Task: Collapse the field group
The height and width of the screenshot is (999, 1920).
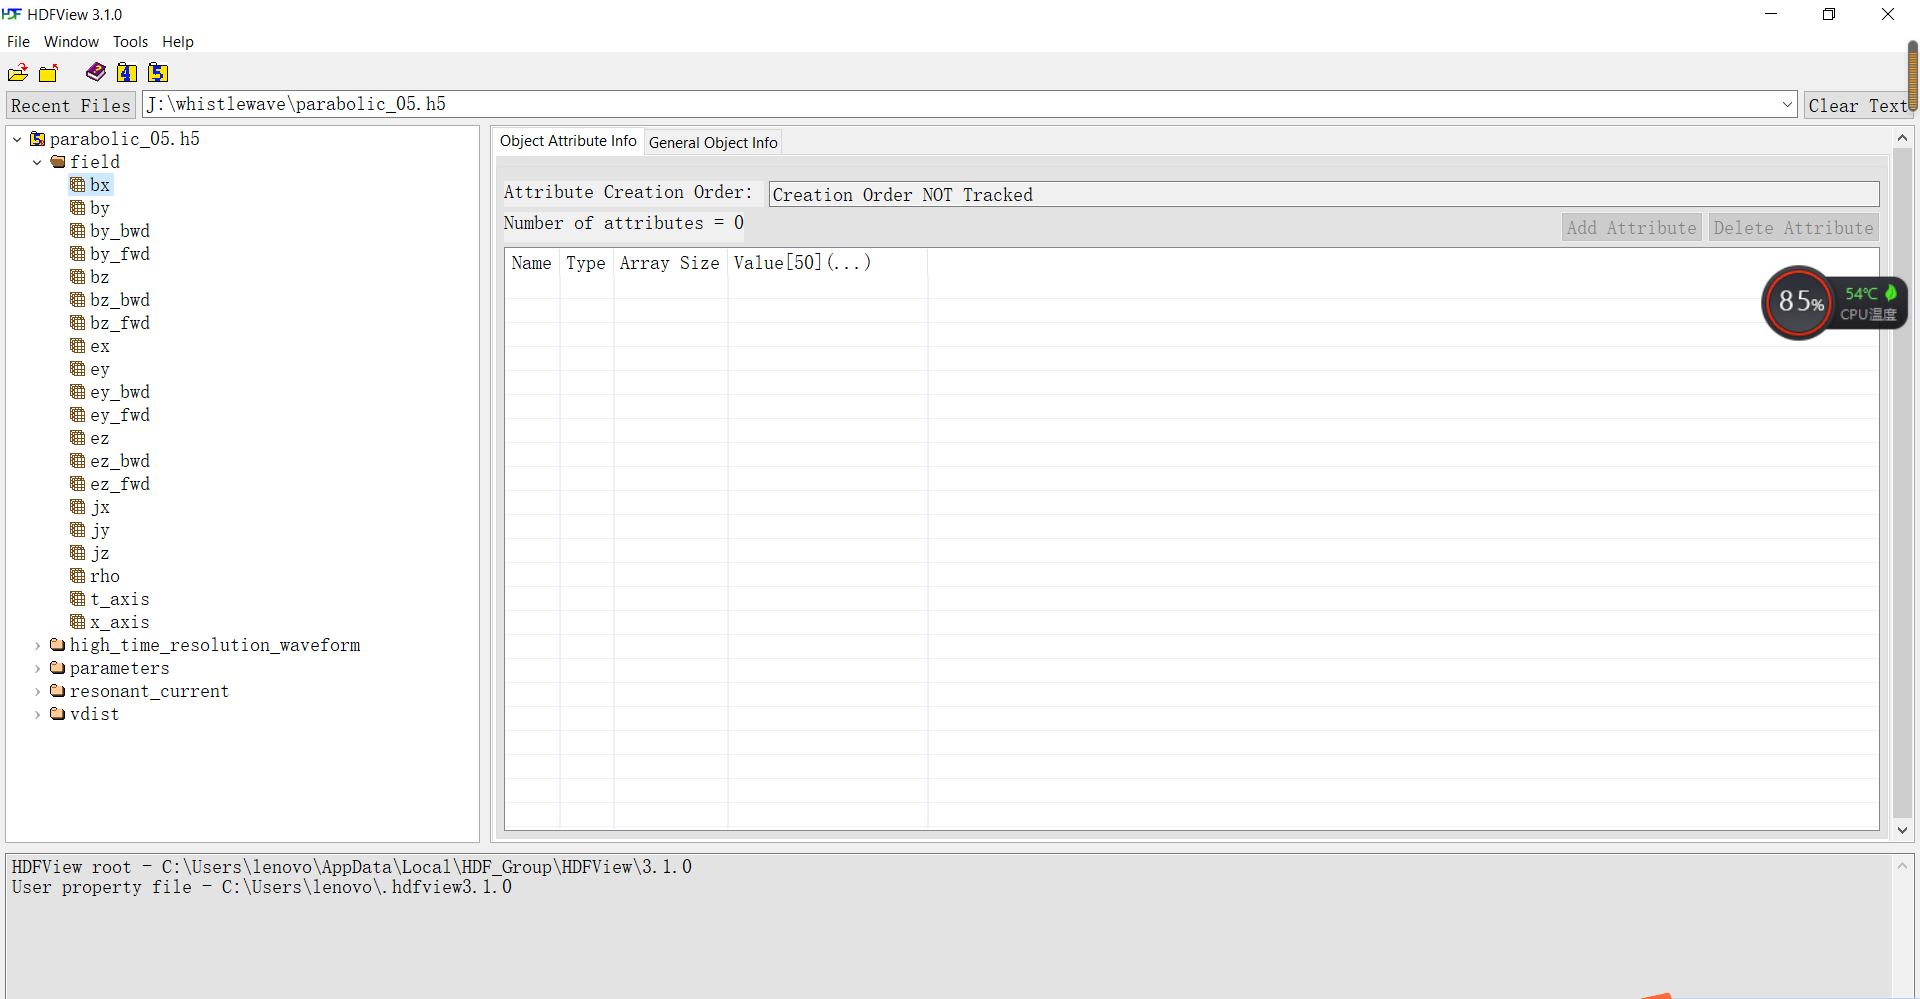Action: pyautogui.click(x=37, y=161)
